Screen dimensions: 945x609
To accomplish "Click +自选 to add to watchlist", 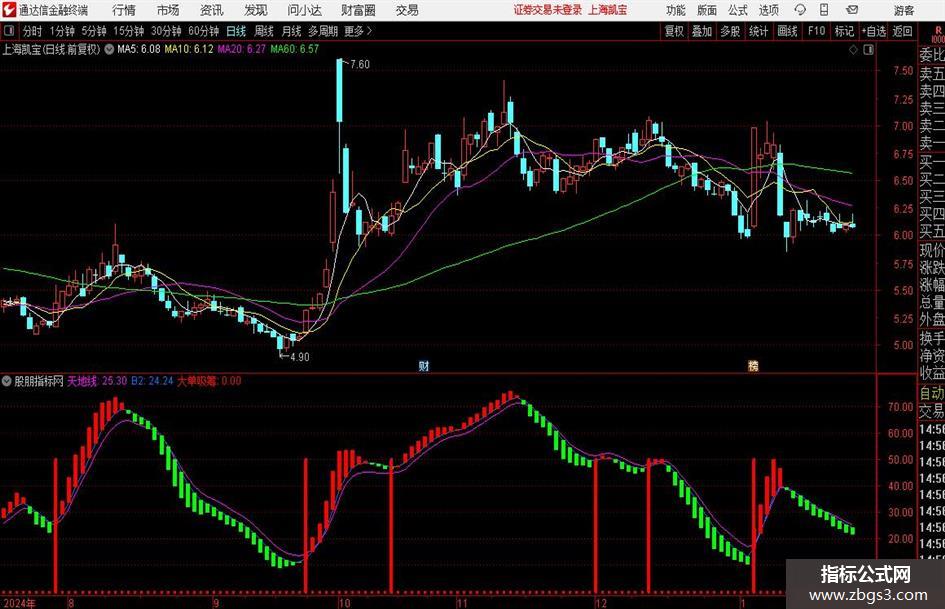I will pos(874,31).
